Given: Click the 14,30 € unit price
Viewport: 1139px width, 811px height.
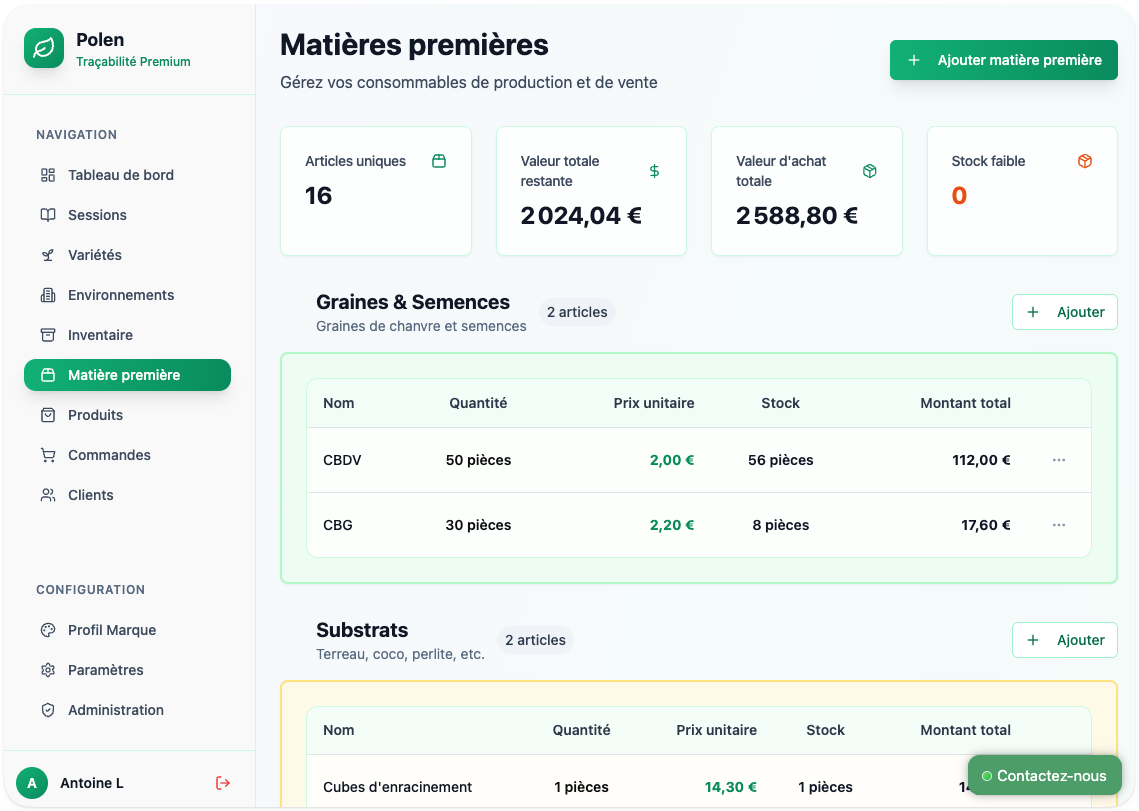Looking at the screenshot, I should (731, 787).
